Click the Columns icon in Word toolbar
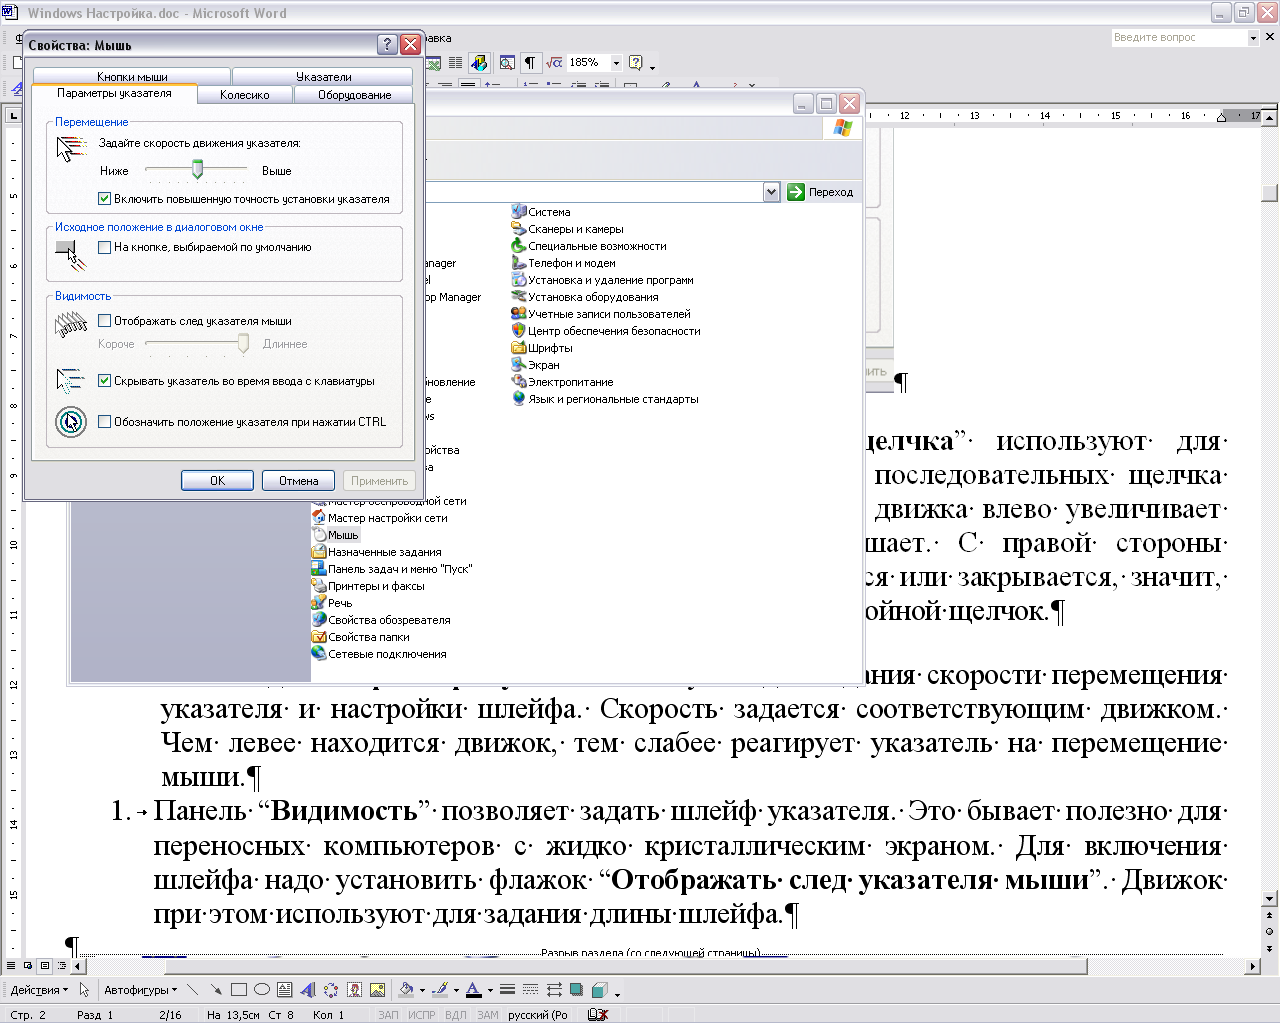The image size is (1280, 1024). pyautogui.click(x=456, y=63)
